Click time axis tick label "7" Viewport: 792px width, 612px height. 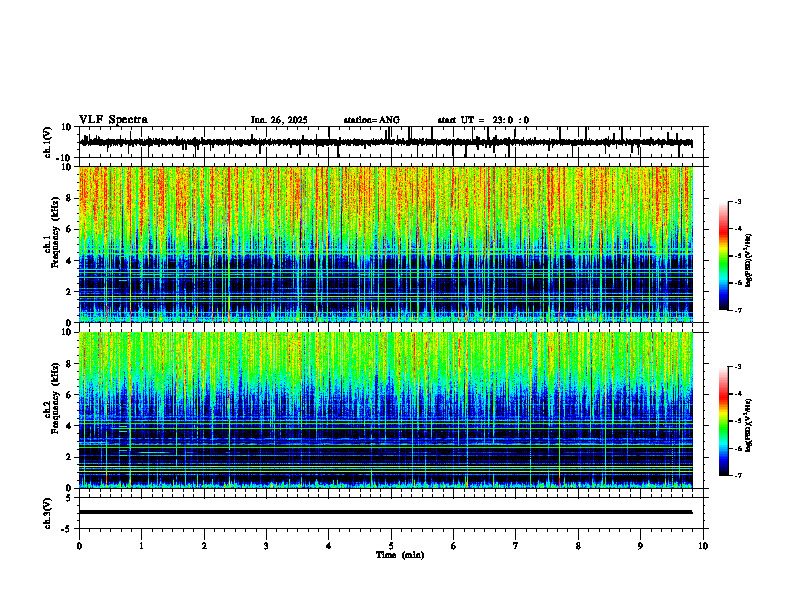(x=516, y=546)
